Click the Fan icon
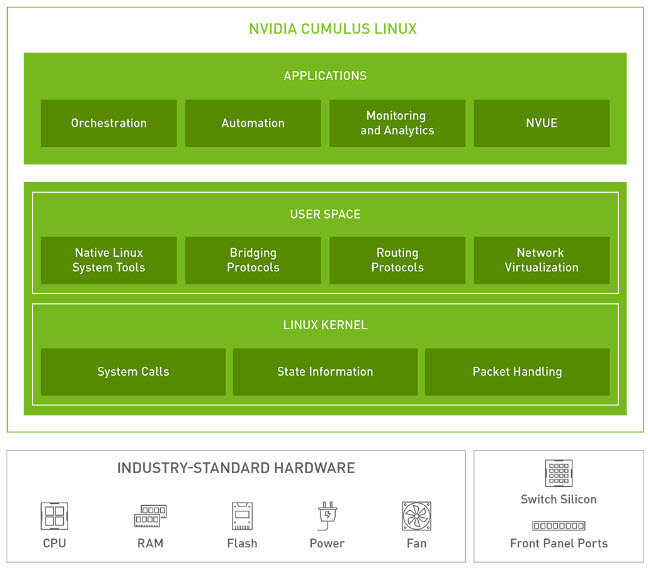The height and width of the screenshot is (570, 648). click(416, 516)
